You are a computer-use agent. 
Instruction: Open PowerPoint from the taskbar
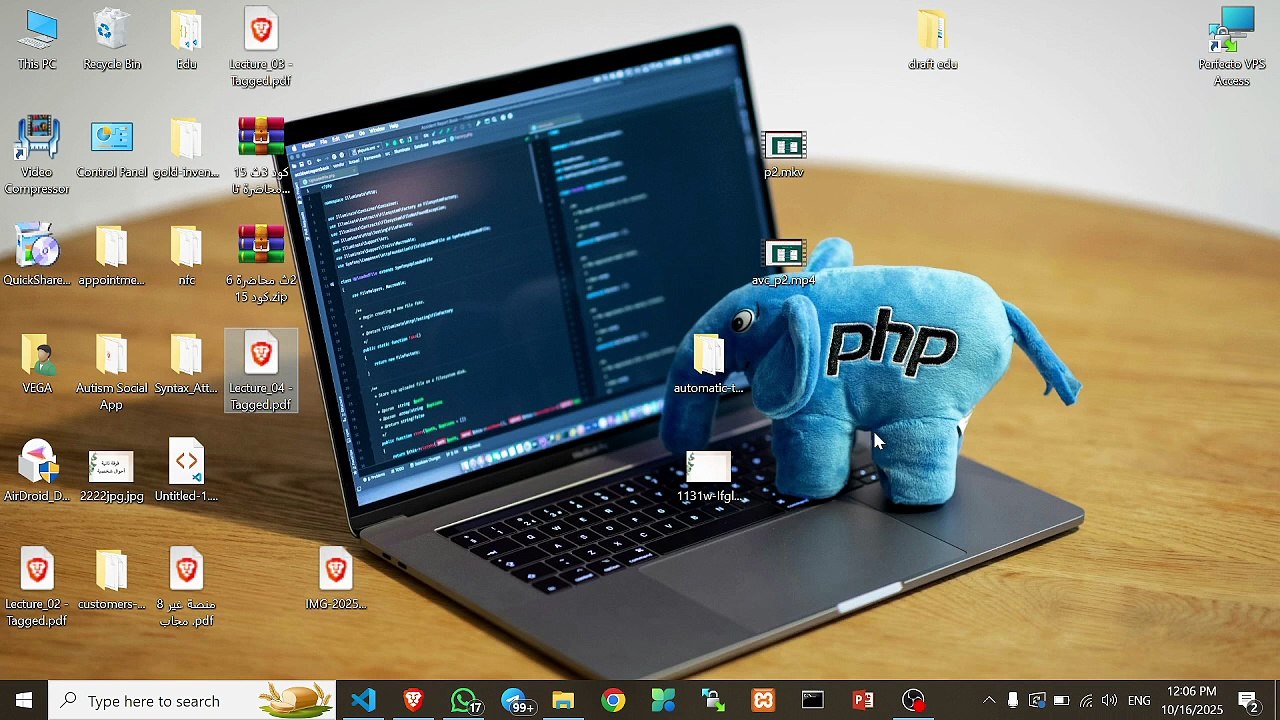pos(863,700)
